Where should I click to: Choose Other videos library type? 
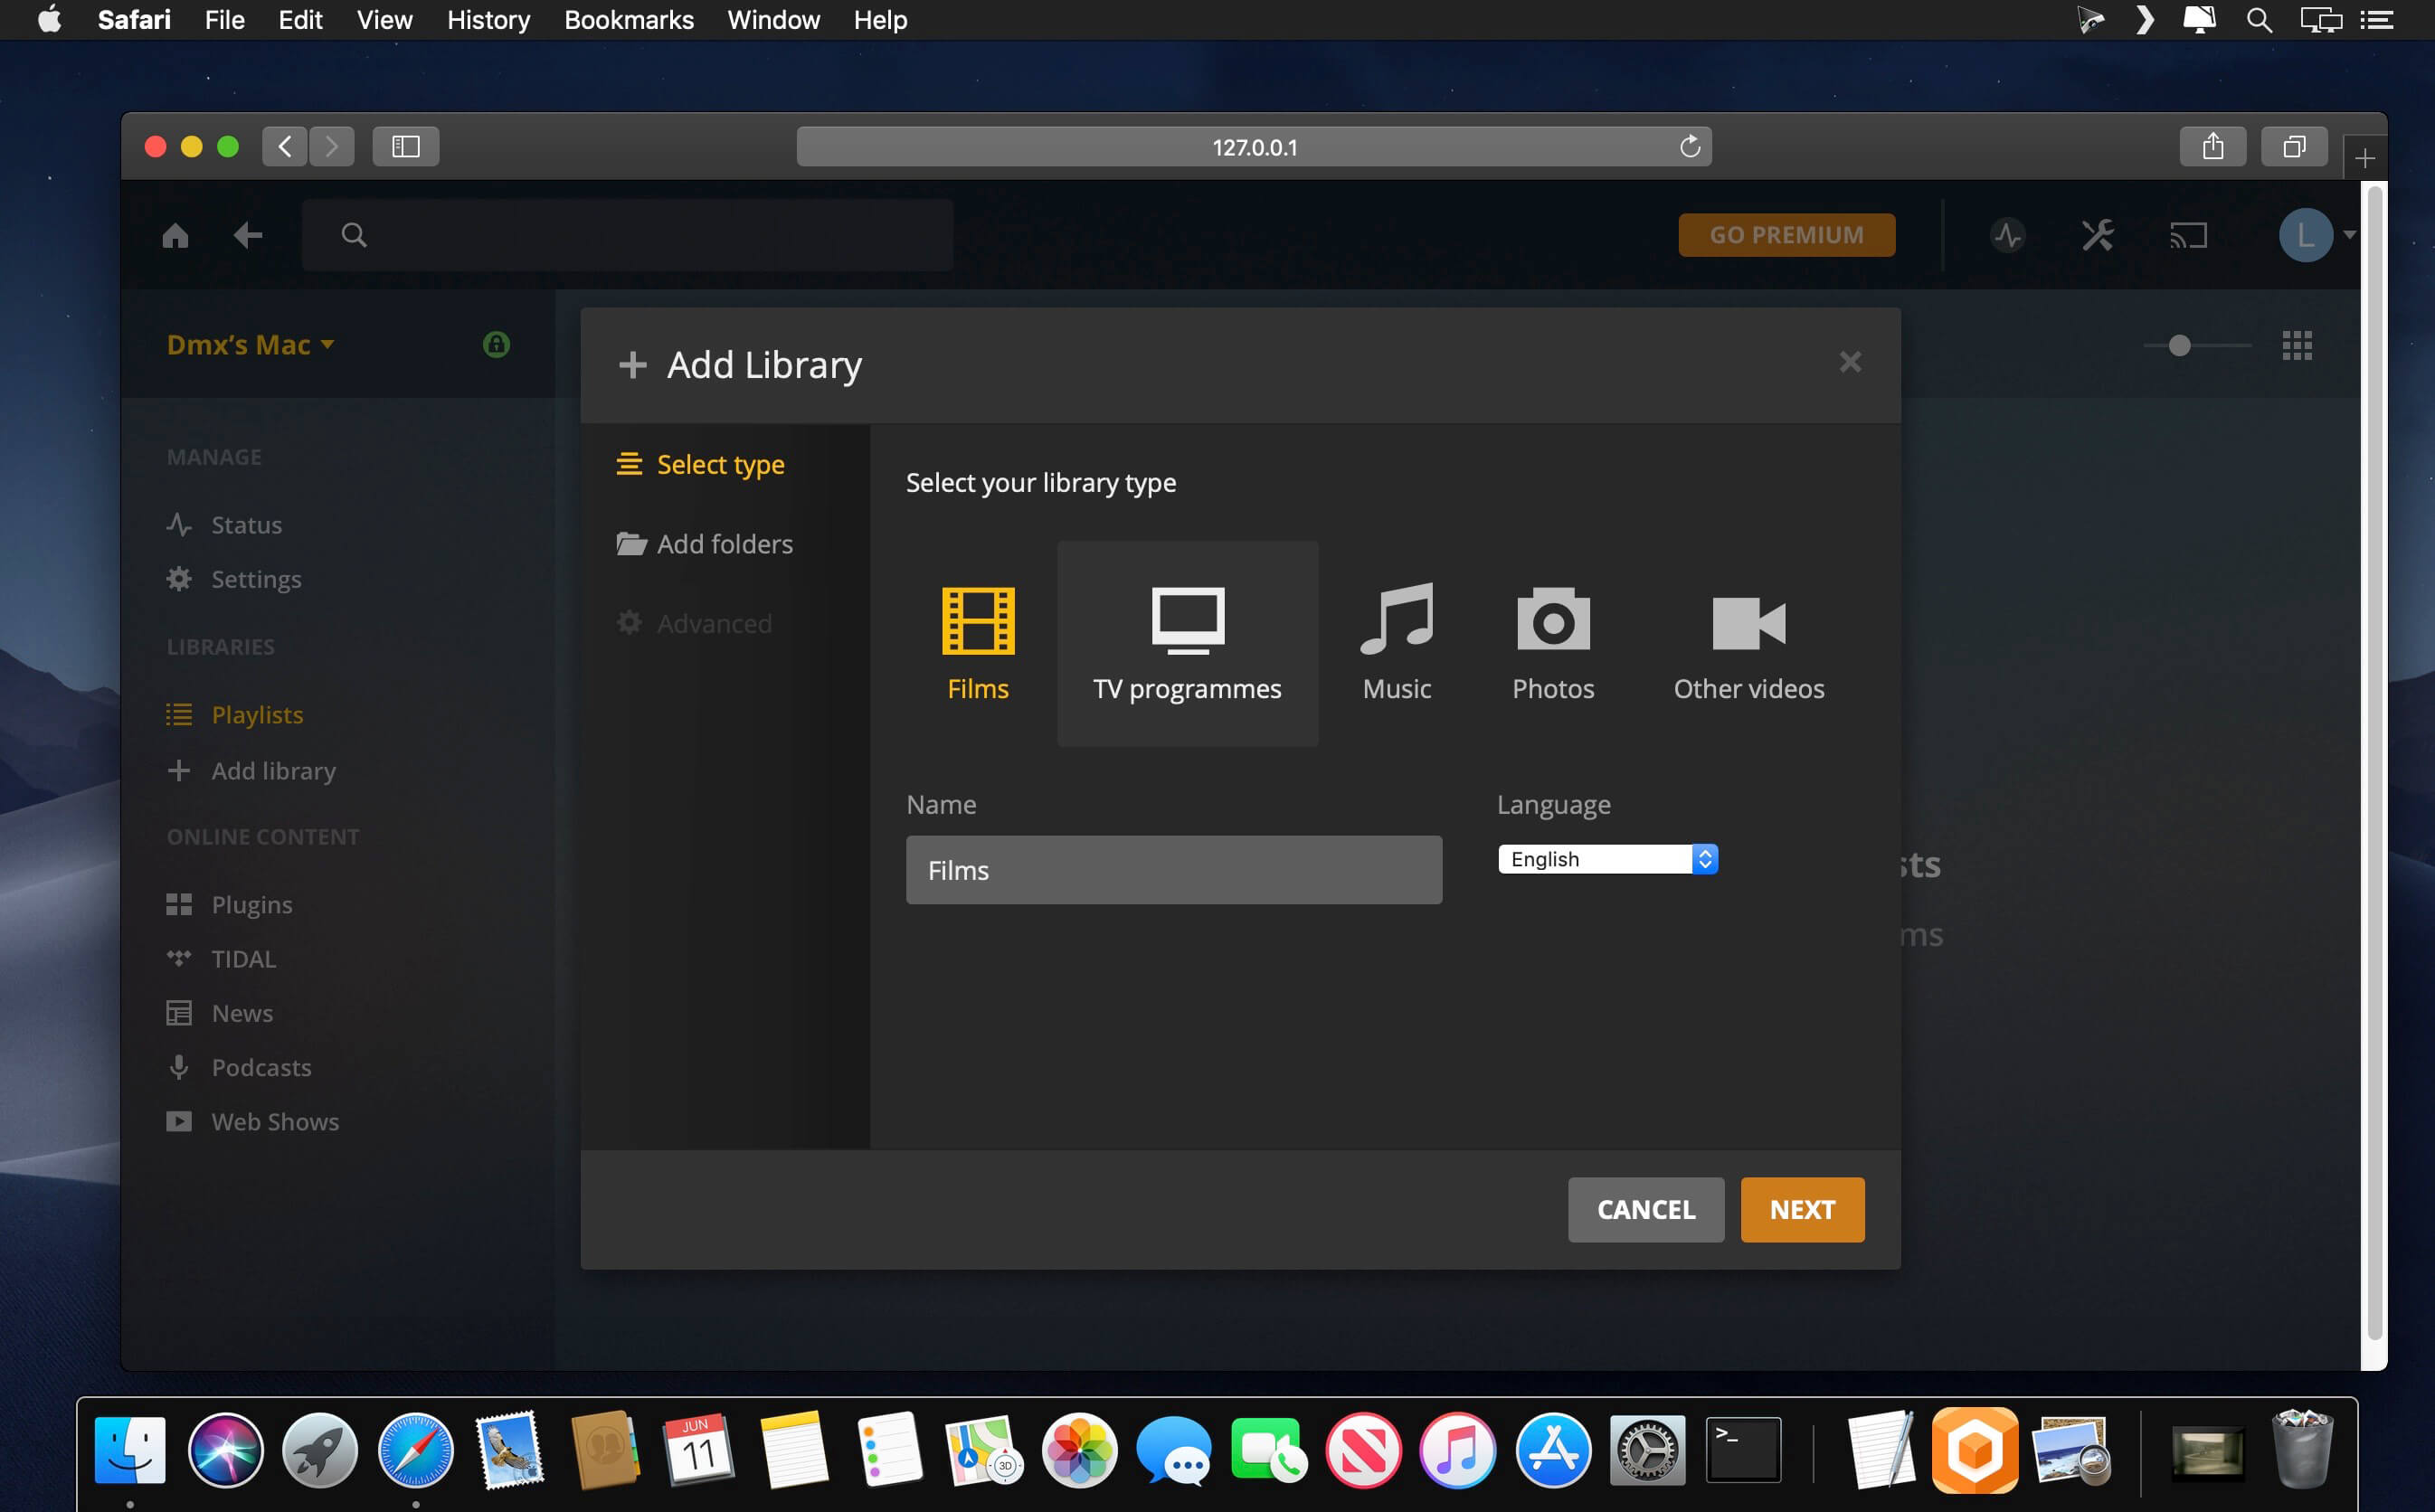[x=1748, y=643]
